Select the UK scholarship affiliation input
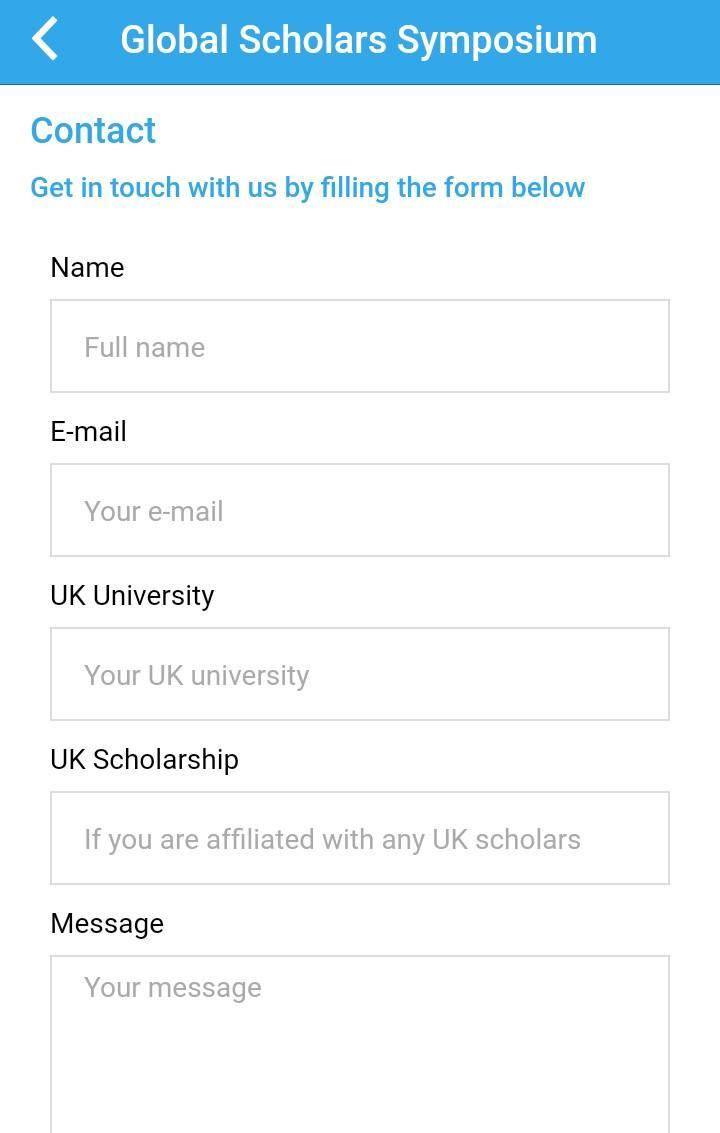Screen dimensions: 720x1133 pos(360,838)
